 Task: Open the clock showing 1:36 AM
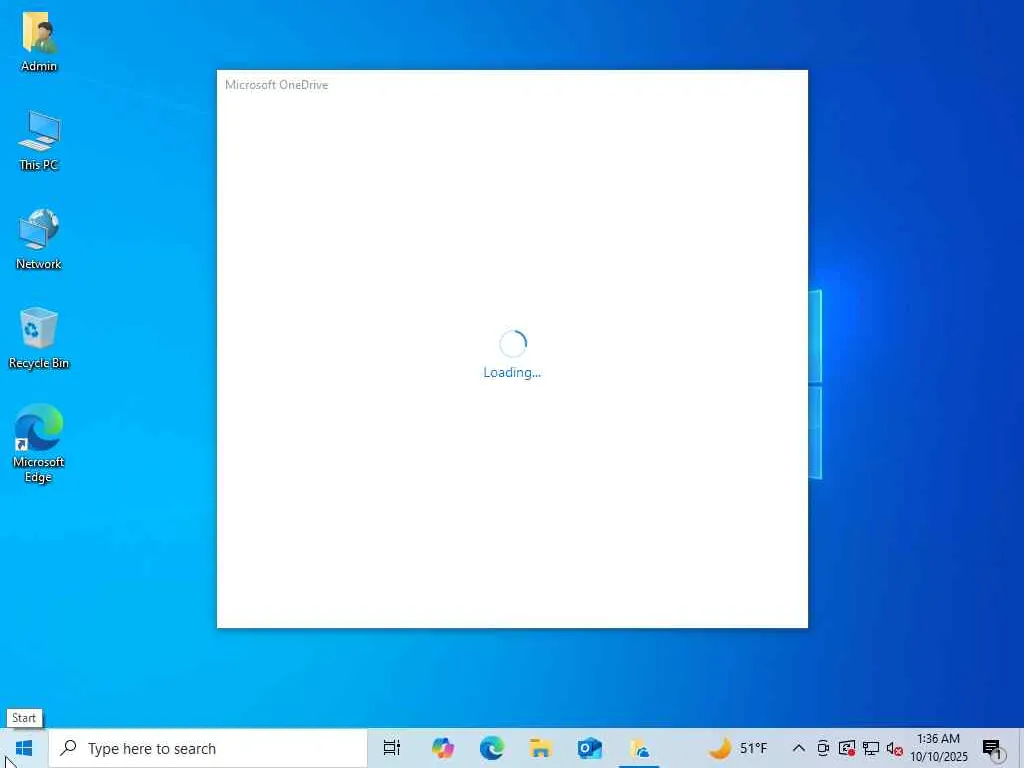[x=938, y=748]
